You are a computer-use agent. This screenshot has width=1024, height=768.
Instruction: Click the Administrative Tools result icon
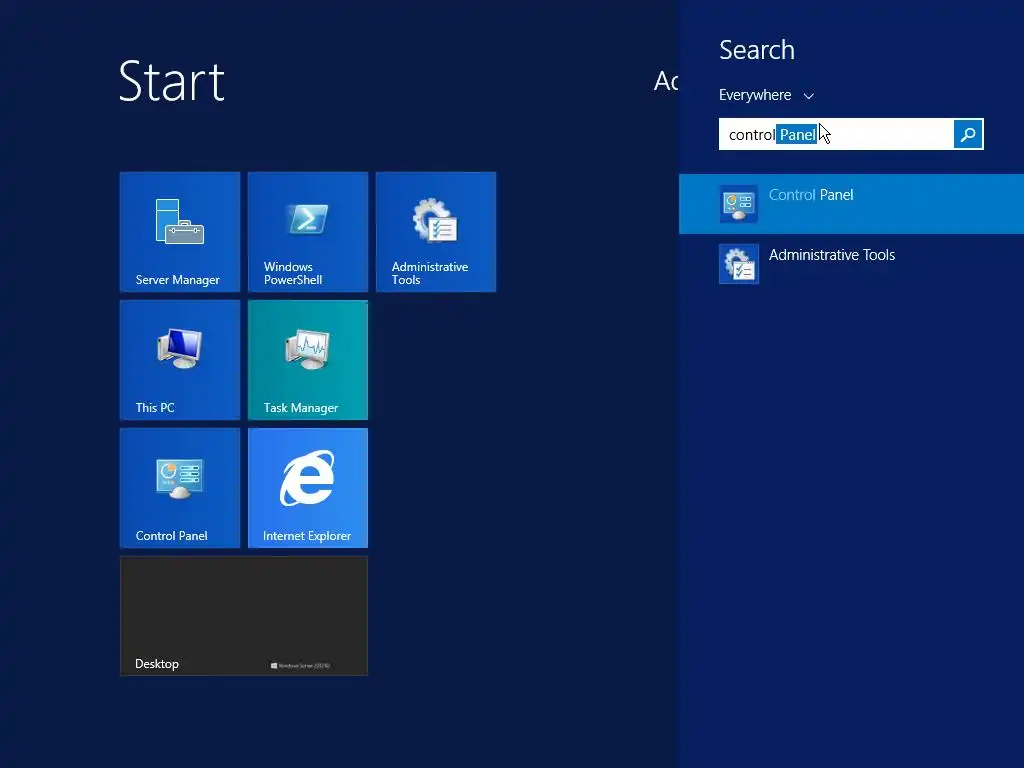tap(739, 264)
